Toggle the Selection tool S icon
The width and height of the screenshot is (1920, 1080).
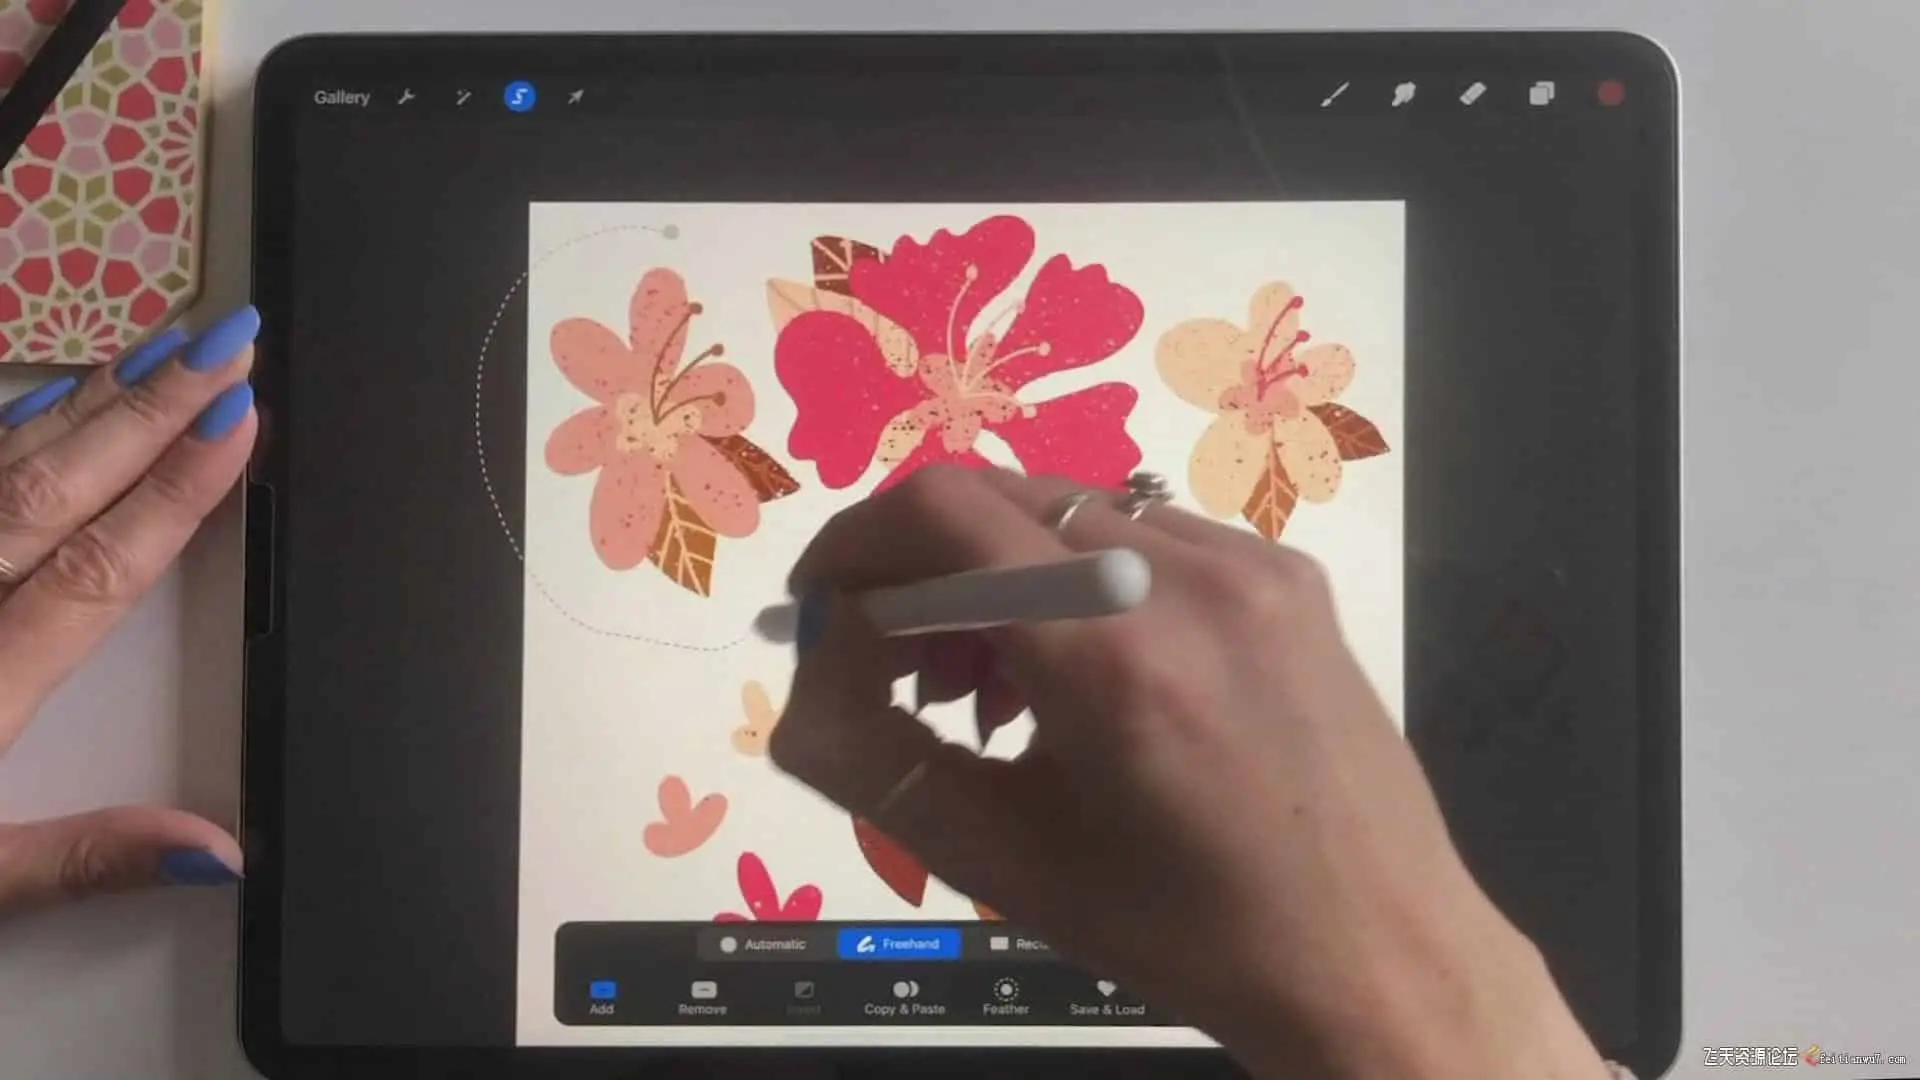click(519, 96)
